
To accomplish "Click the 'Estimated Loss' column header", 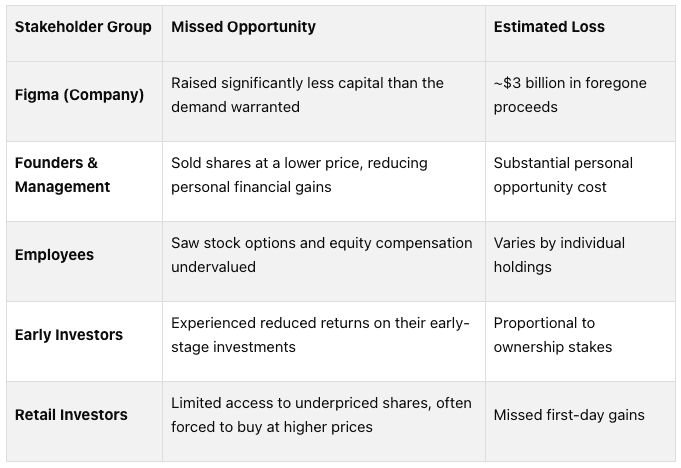I will (549, 27).
